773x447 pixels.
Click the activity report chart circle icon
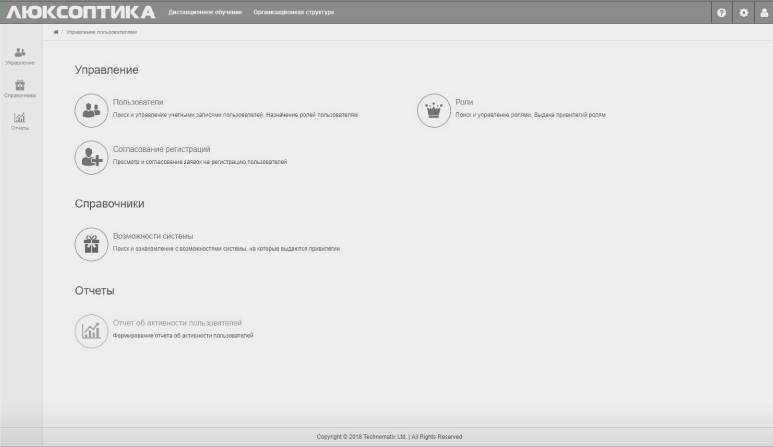[x=91, y=331]
